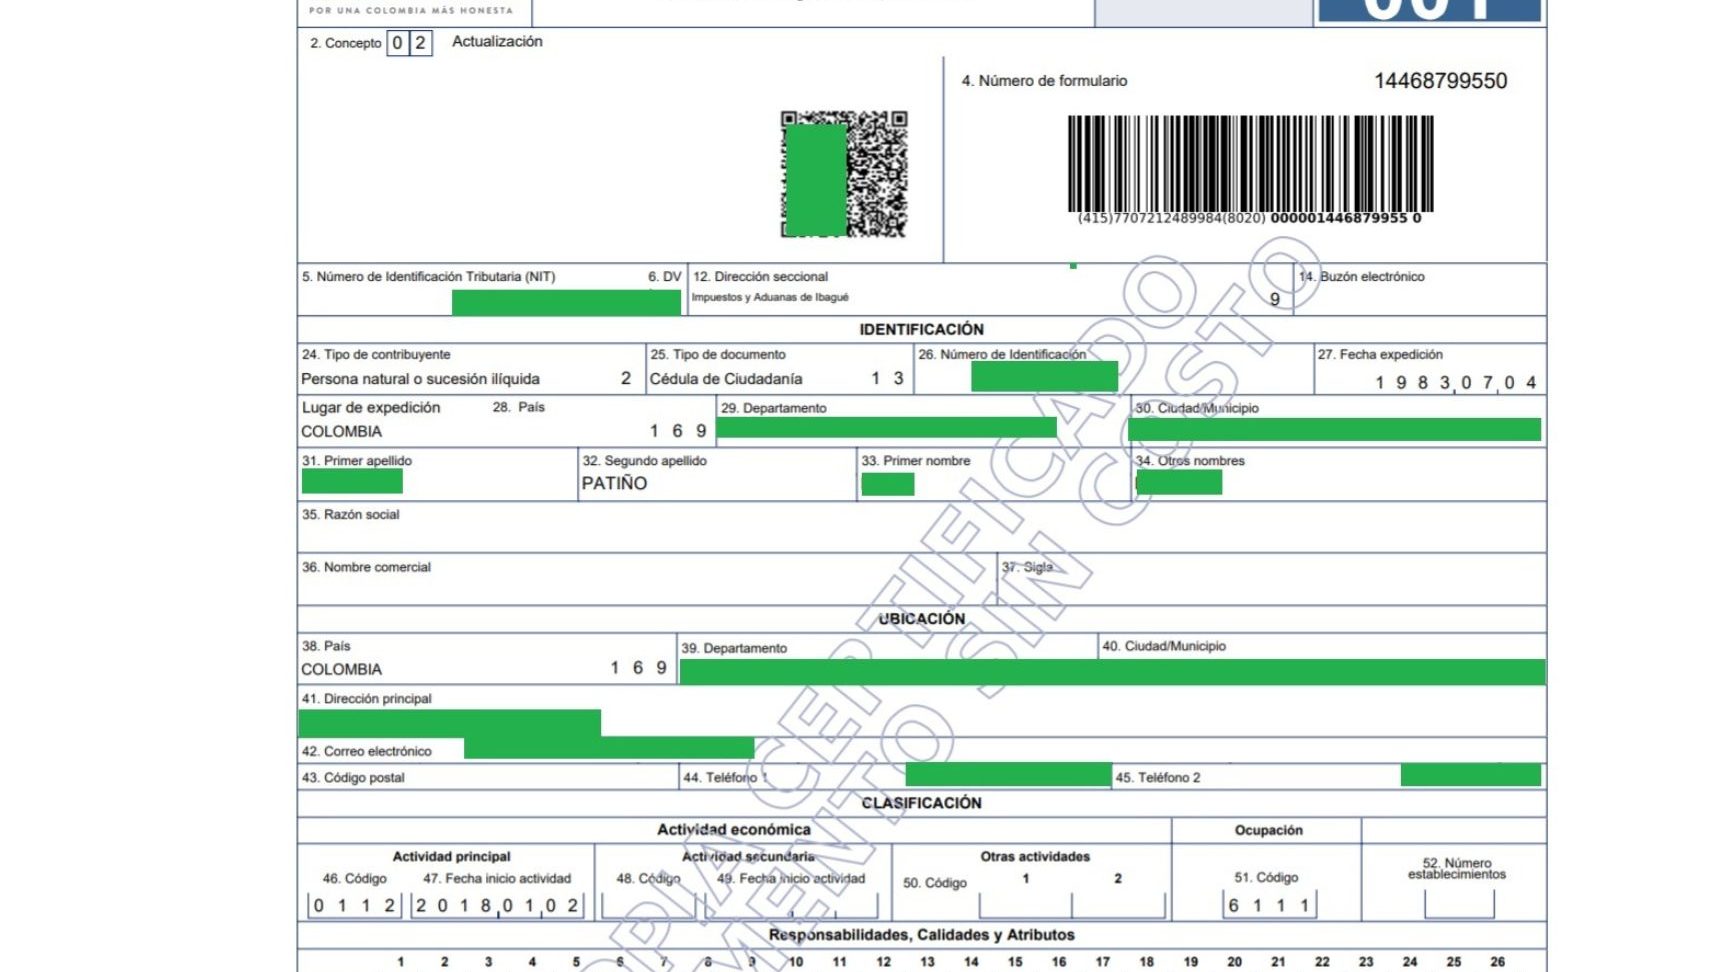Click label "5. Número de Identificación Tributaria (NIT)"
Image resolution: width=1728 pixels, height=972 pixels.
coord(428,277)
